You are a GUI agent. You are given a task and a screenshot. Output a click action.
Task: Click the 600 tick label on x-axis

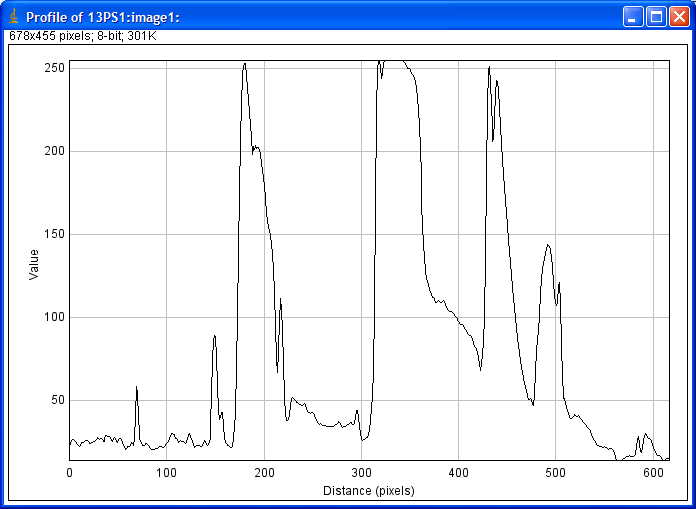652,472
